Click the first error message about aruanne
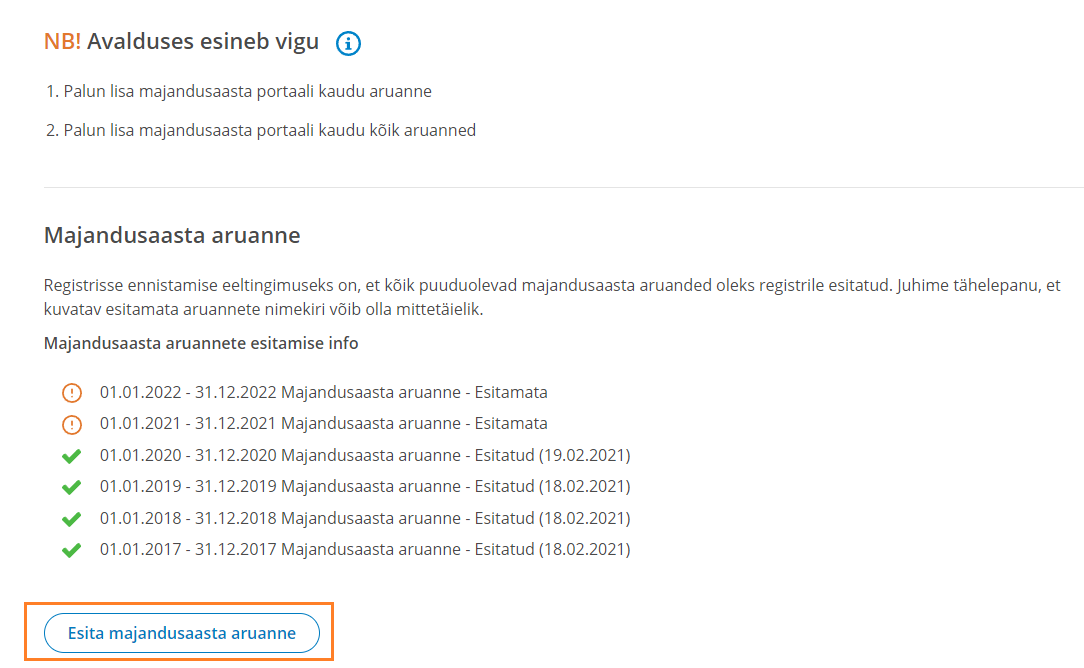The width and height of the screenshot is (1084, 668). point(239,91)
